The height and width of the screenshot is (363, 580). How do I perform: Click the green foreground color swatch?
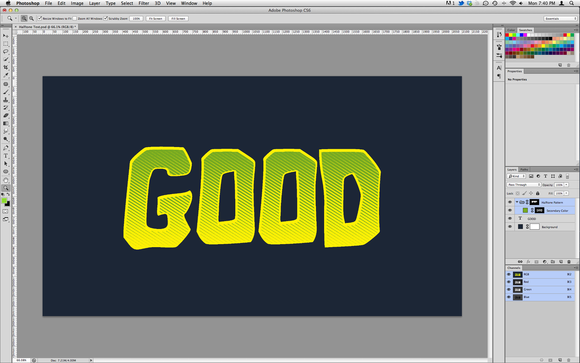point(4,201)
